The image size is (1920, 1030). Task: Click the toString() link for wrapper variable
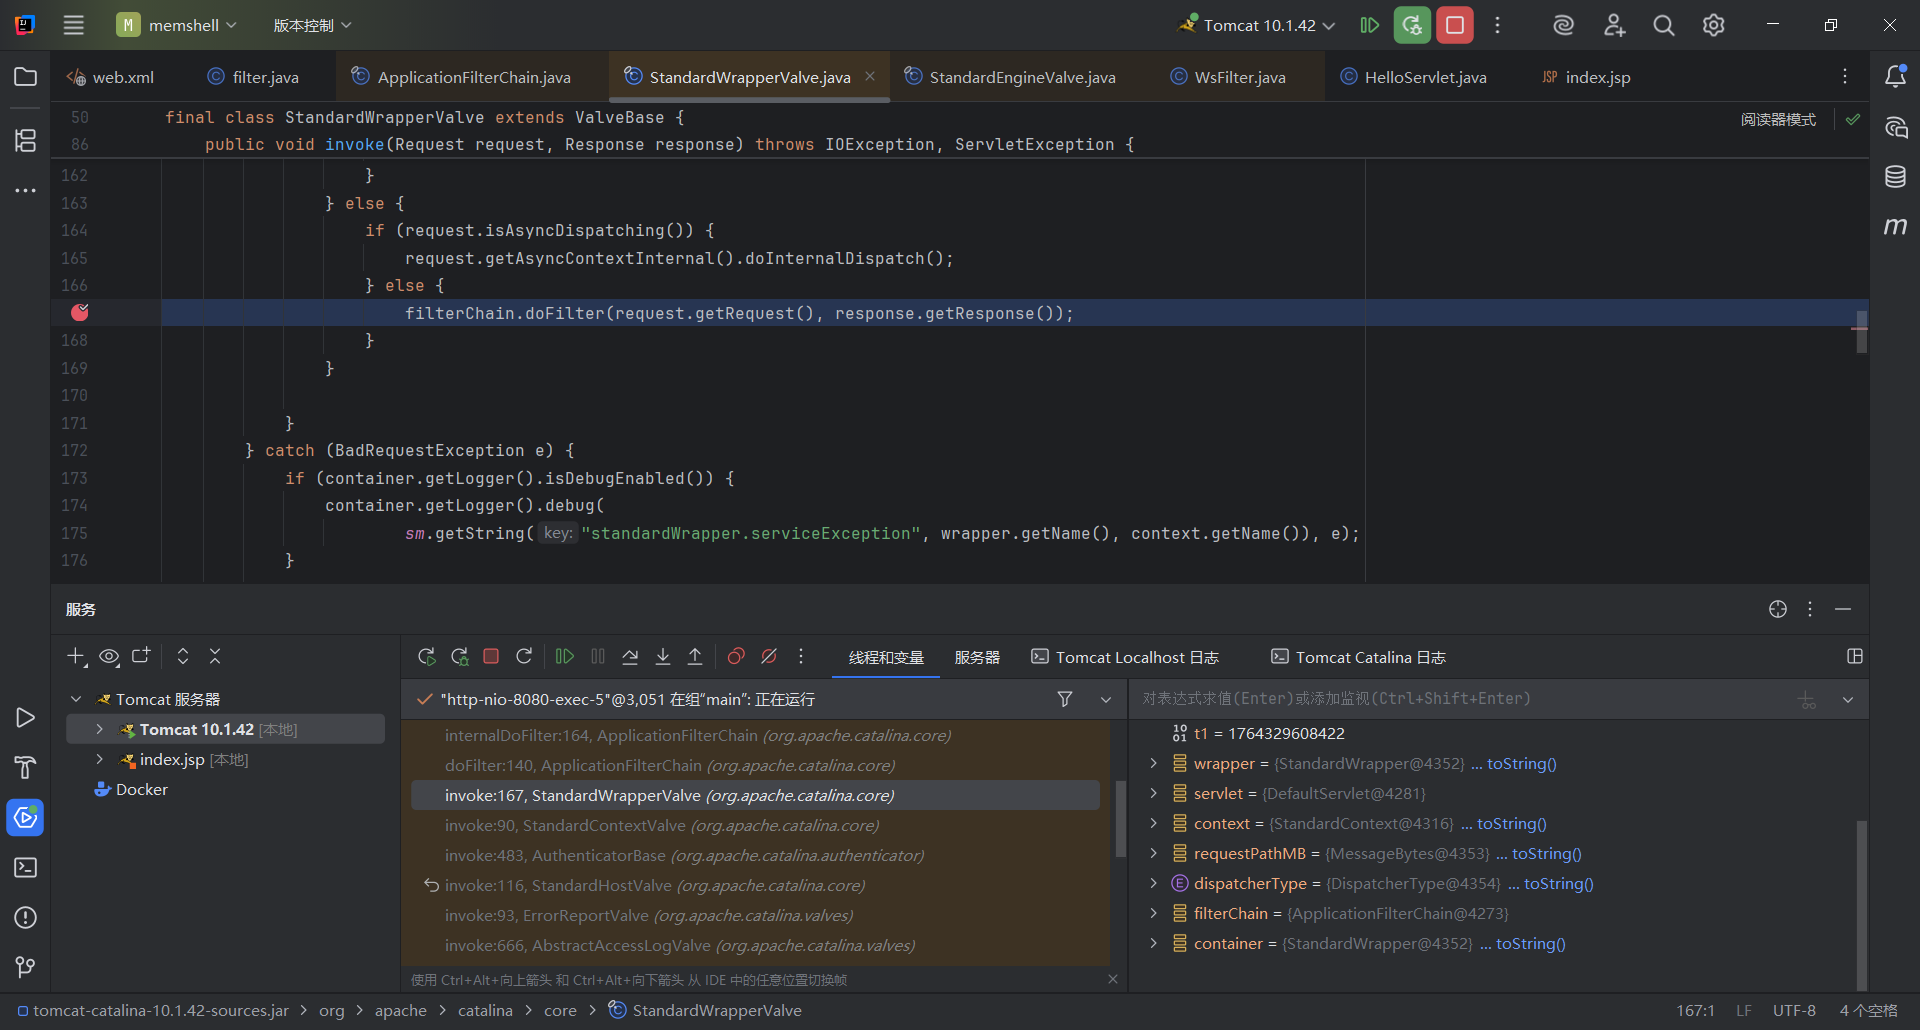coord(1521,764)
